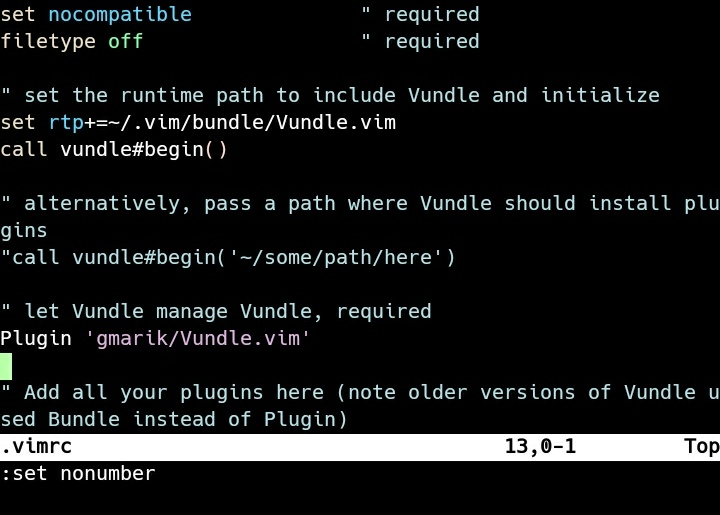
Task: Click 'required' comment on the filetype line
Action: point(432,41)
